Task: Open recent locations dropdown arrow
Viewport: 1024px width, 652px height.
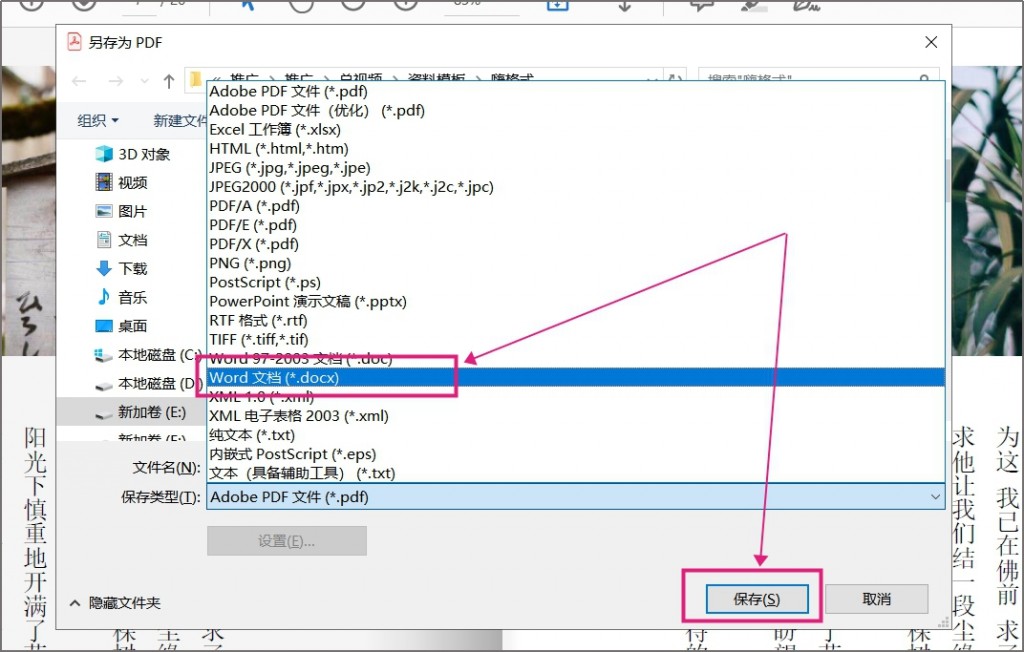Action: 144,82
